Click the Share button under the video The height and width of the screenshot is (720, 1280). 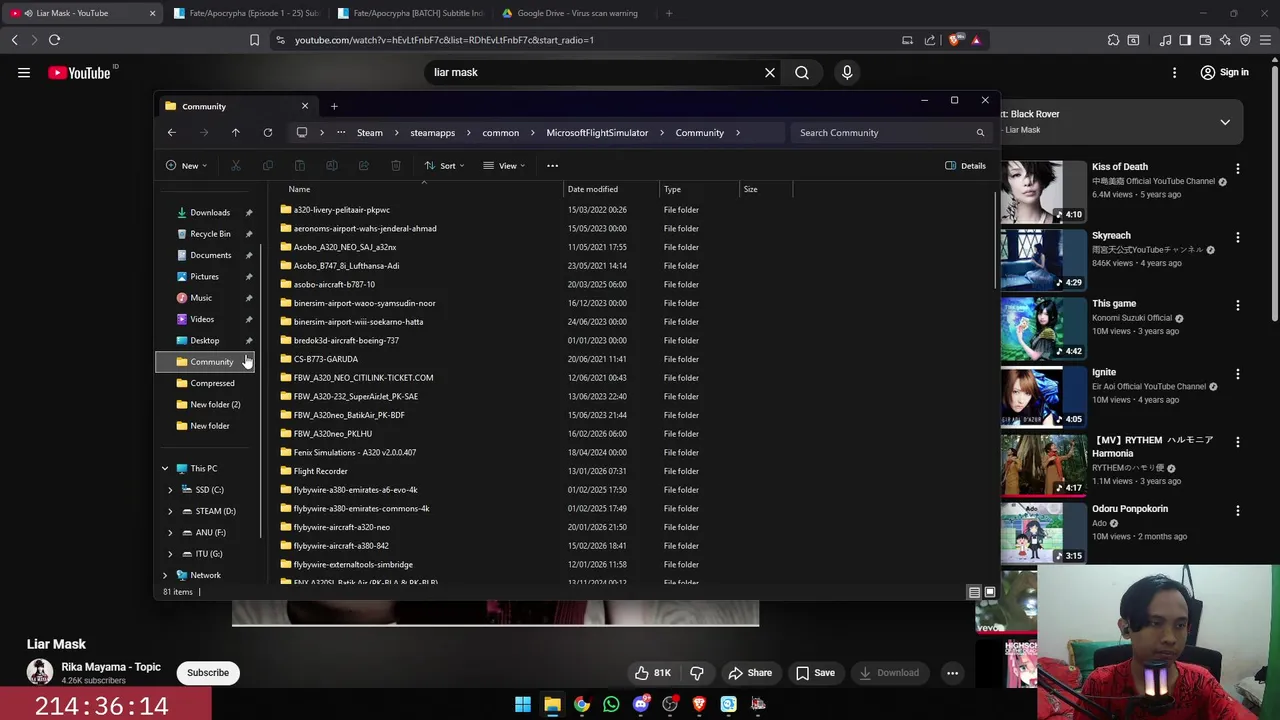[x=750, y=673]
